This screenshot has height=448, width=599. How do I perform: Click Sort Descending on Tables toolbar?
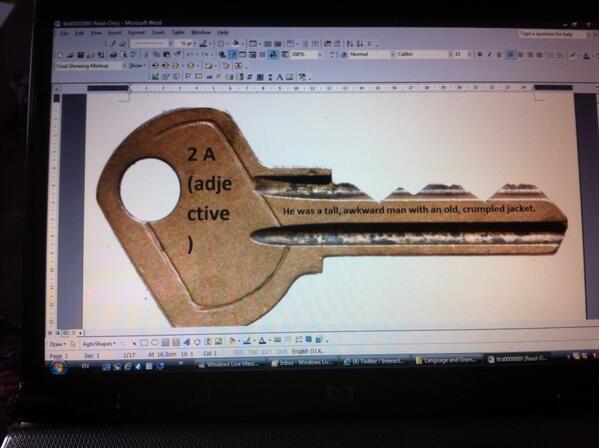pos(360,44)
